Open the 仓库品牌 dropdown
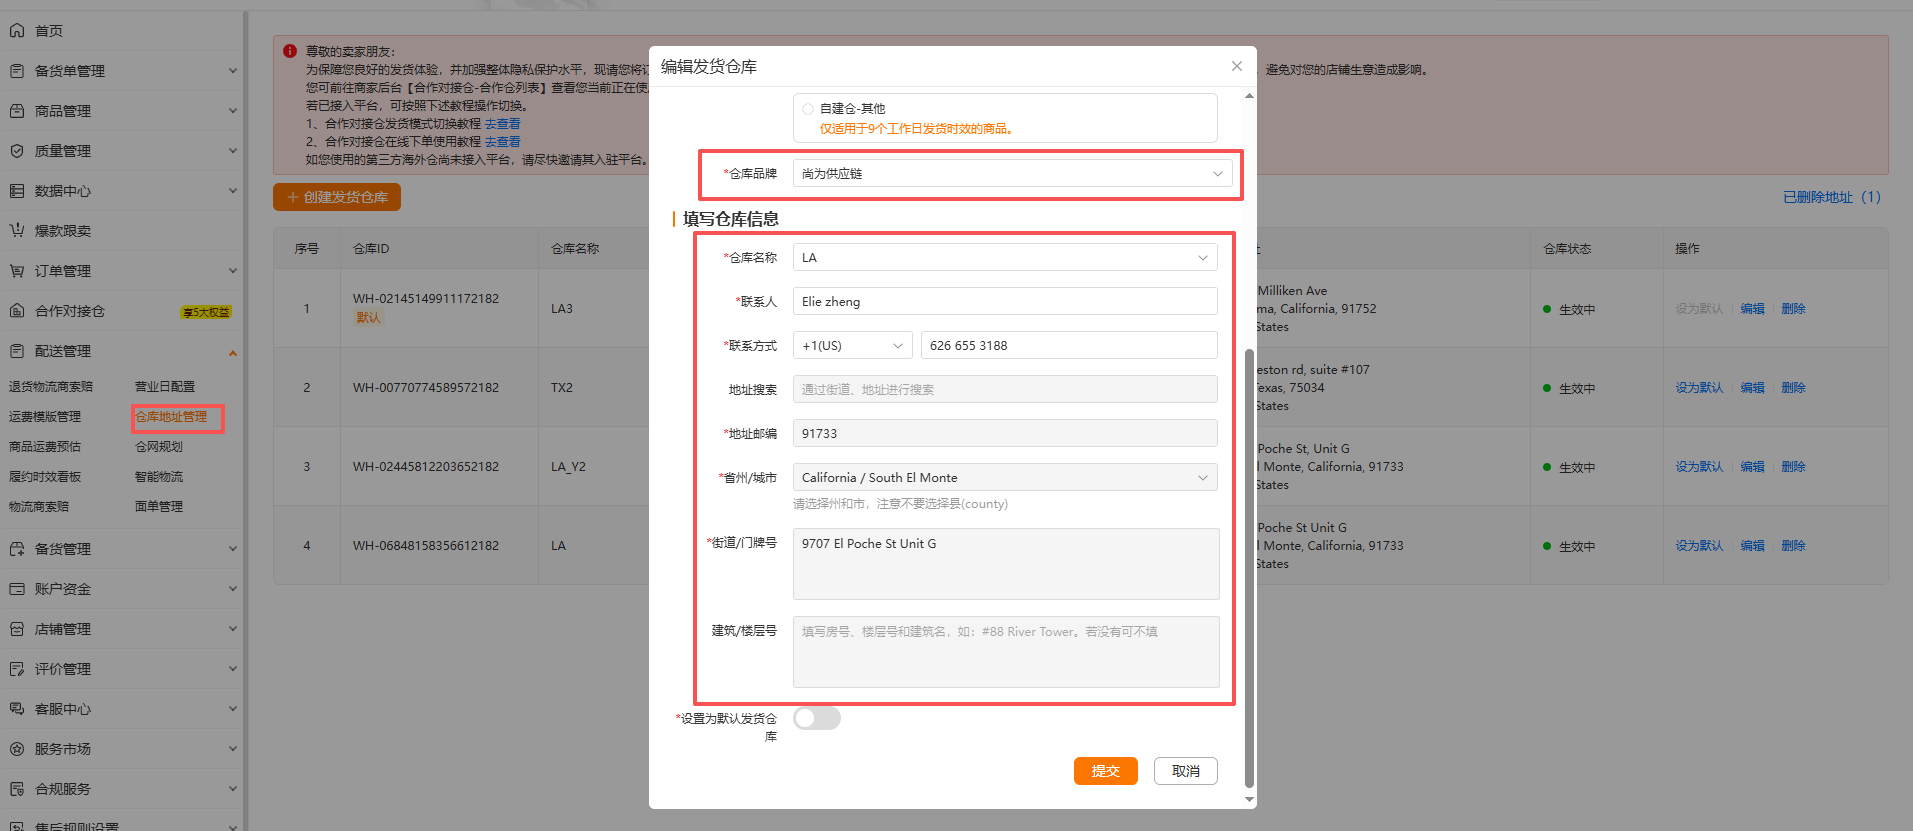The image size is (1913, 831). (x=1012, y=174)
